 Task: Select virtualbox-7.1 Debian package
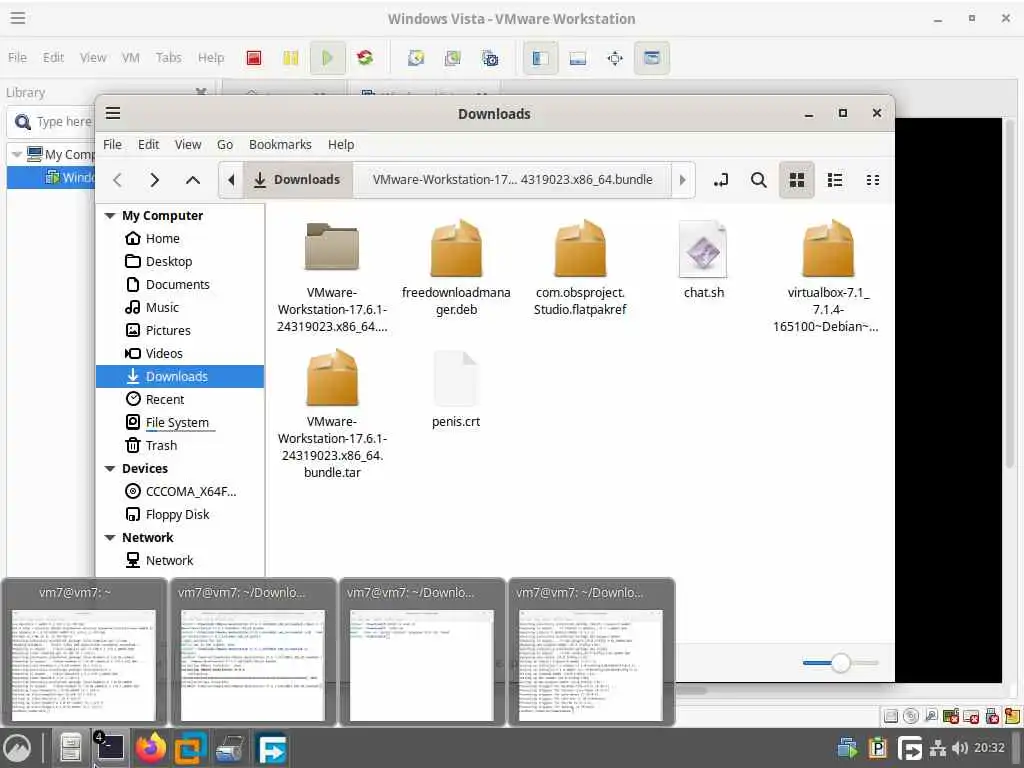(827, 276)
